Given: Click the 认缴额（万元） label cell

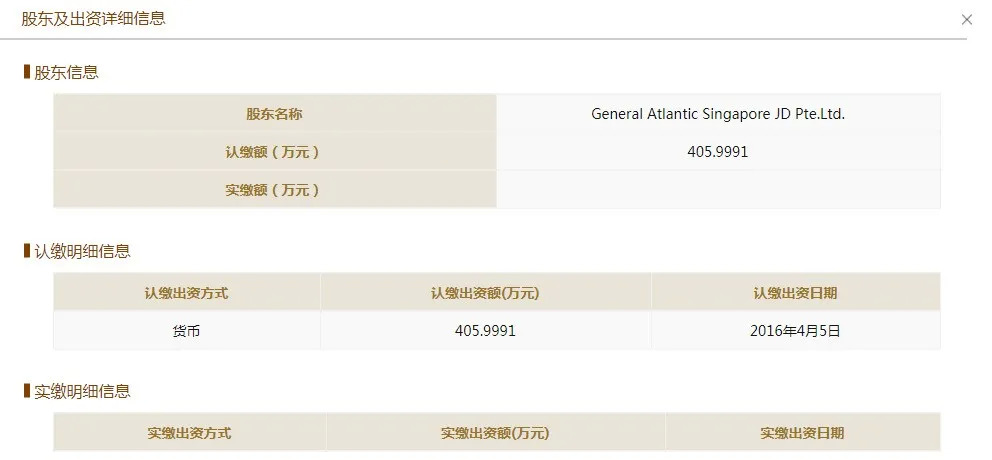Looking at the screenshot, I should coord(274,152).
